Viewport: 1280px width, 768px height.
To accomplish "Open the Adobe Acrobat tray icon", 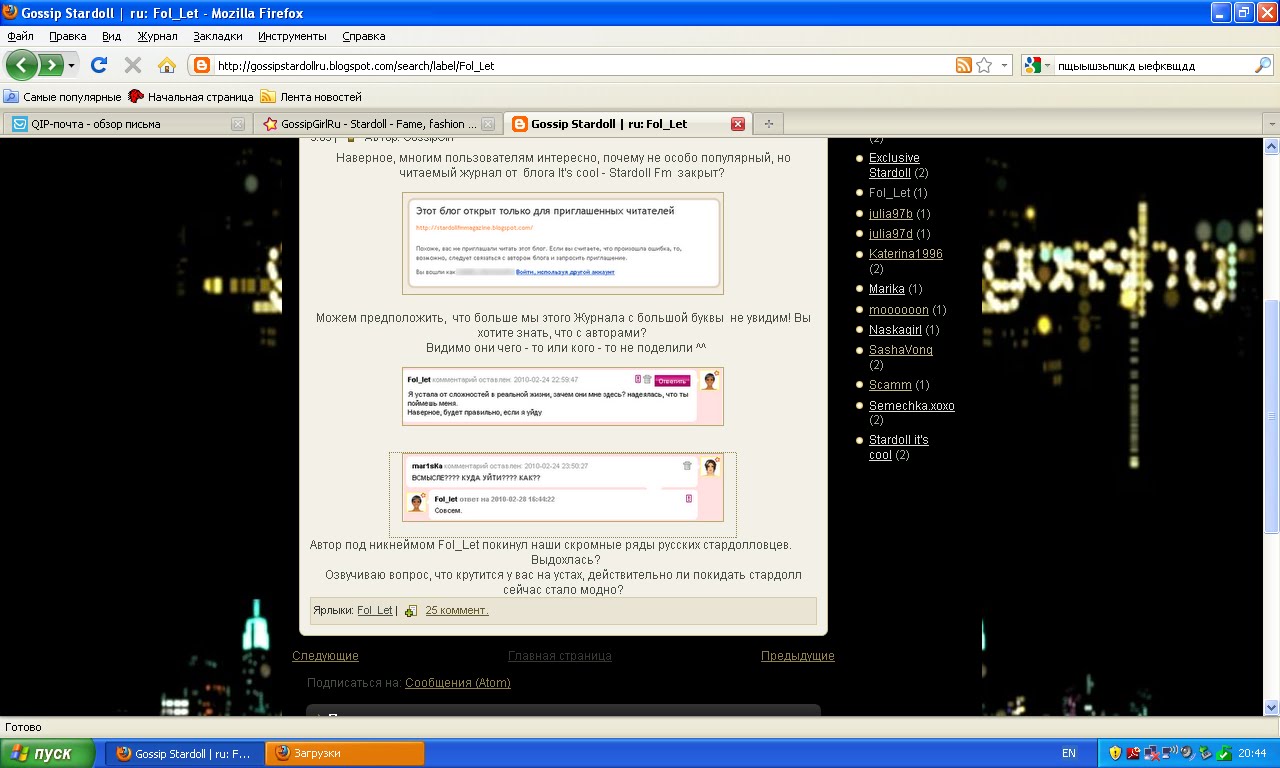I will point(1133,753).
